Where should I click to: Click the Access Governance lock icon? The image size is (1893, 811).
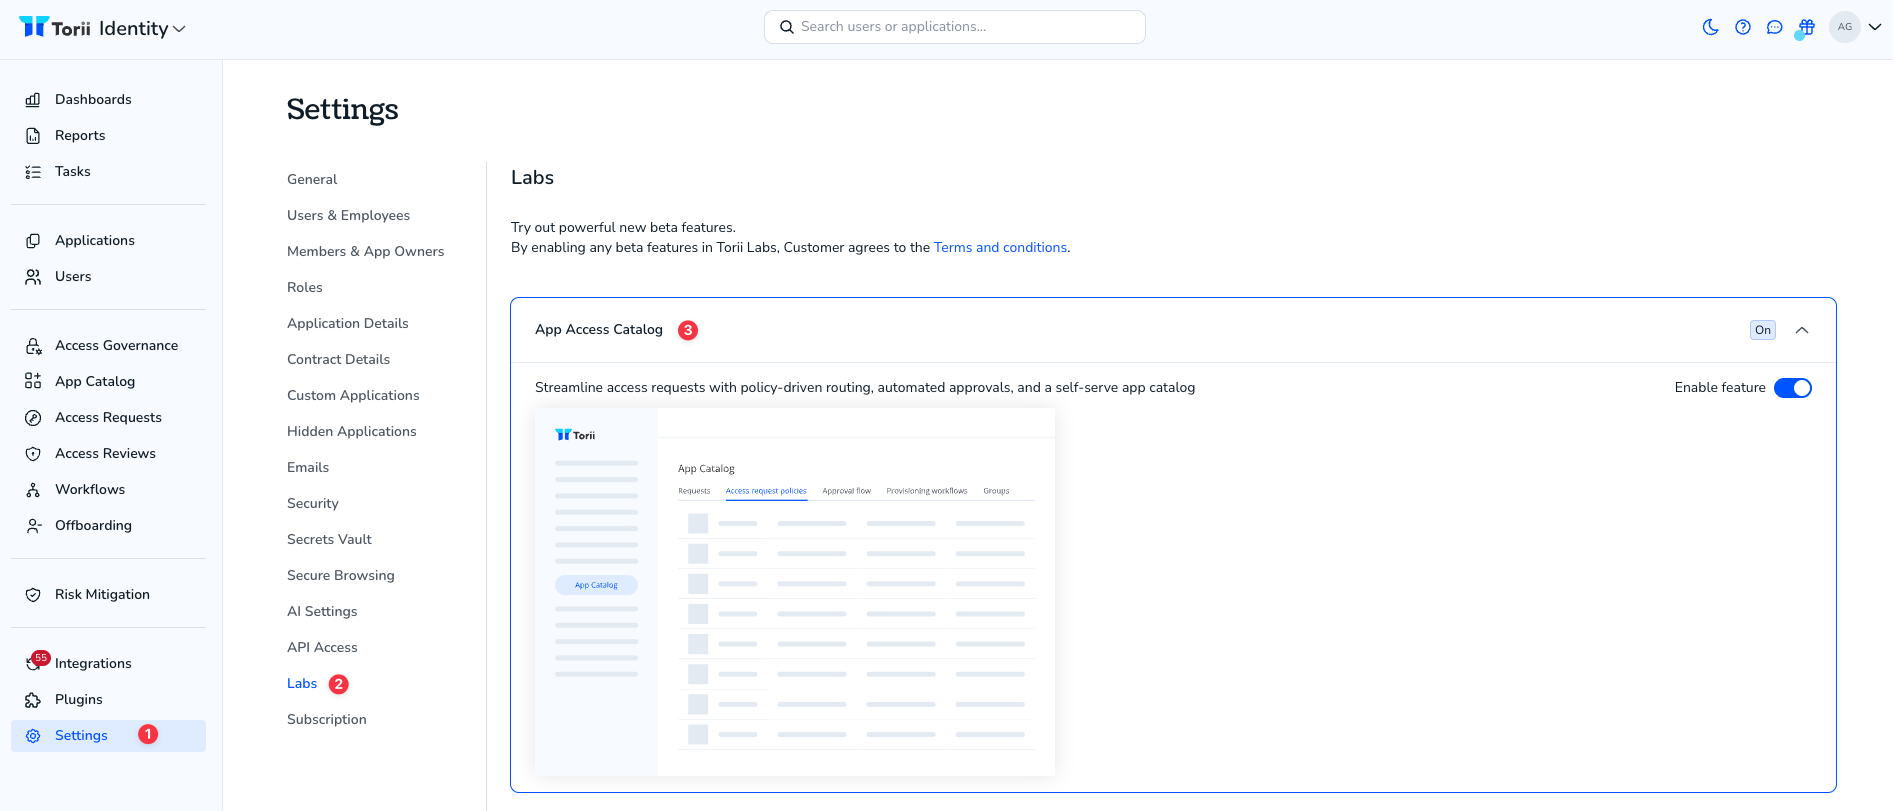coord(33,345)
